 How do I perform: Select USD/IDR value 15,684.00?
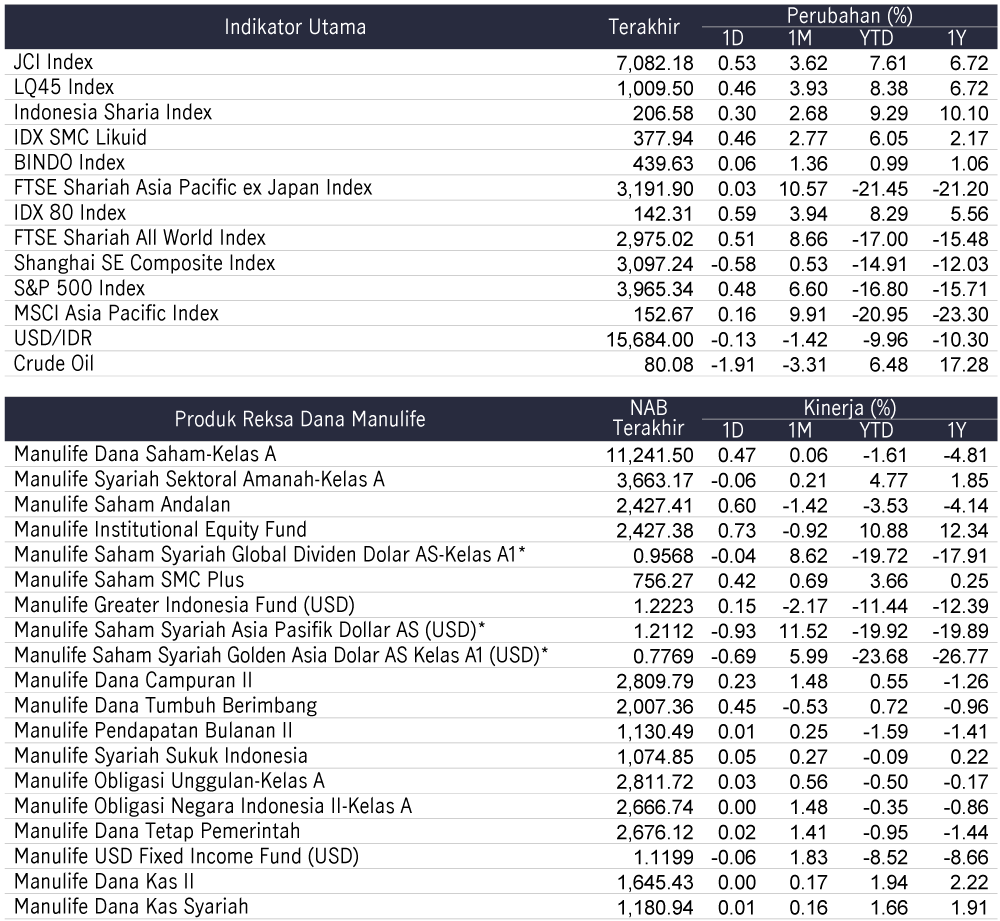[650, 339]
